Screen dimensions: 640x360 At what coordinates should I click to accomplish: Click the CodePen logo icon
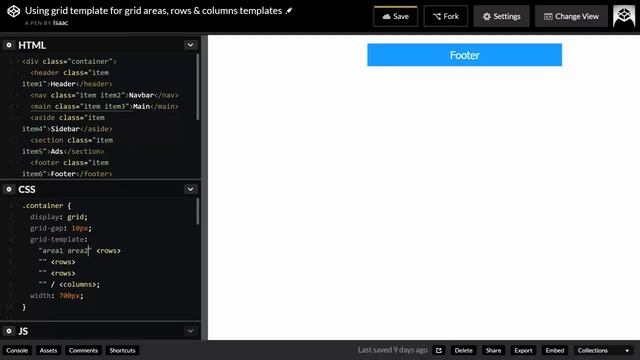tap(13, 11)
